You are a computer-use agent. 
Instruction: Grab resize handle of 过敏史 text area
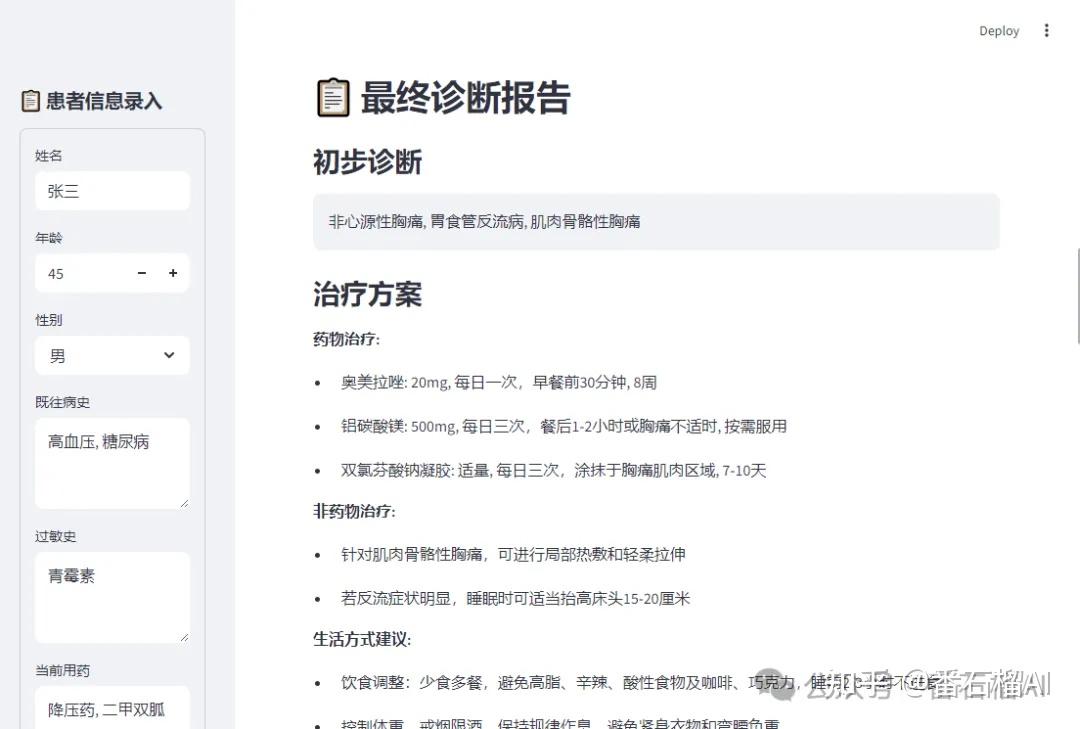point(184,637)
